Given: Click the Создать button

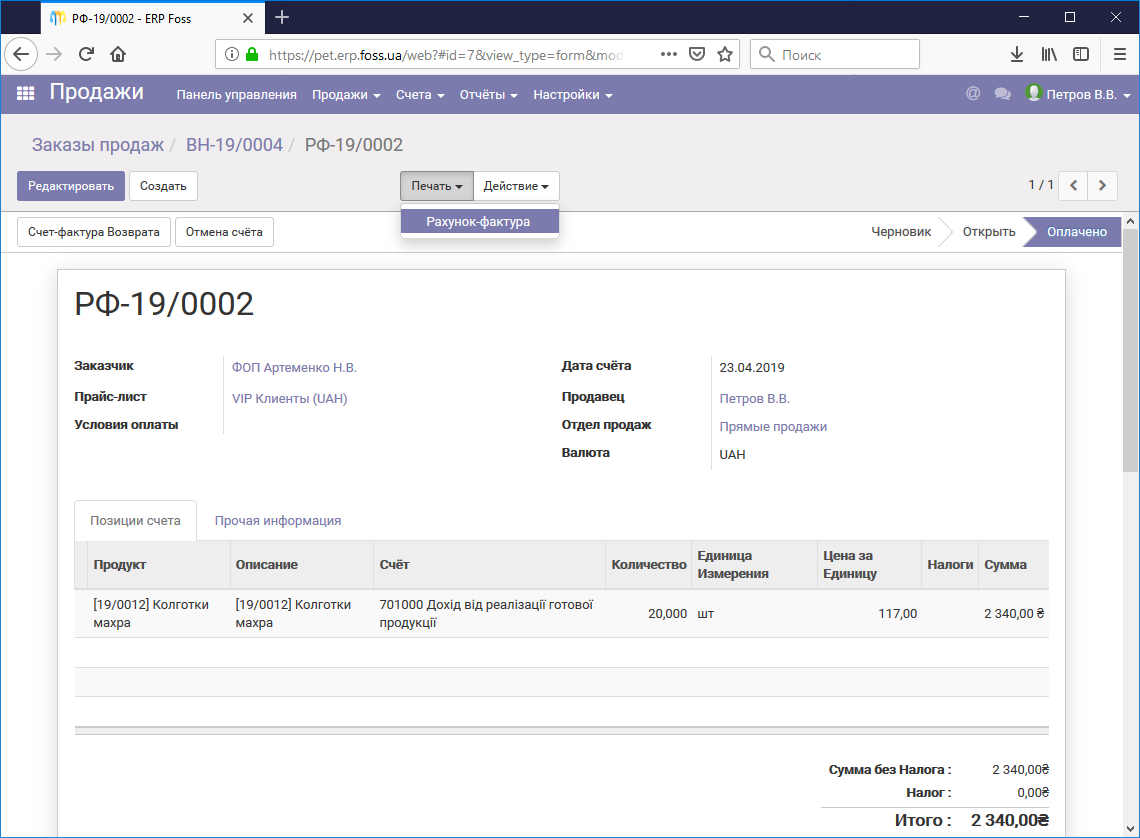Looking at the screenshot, I should (x=163, y=186).
